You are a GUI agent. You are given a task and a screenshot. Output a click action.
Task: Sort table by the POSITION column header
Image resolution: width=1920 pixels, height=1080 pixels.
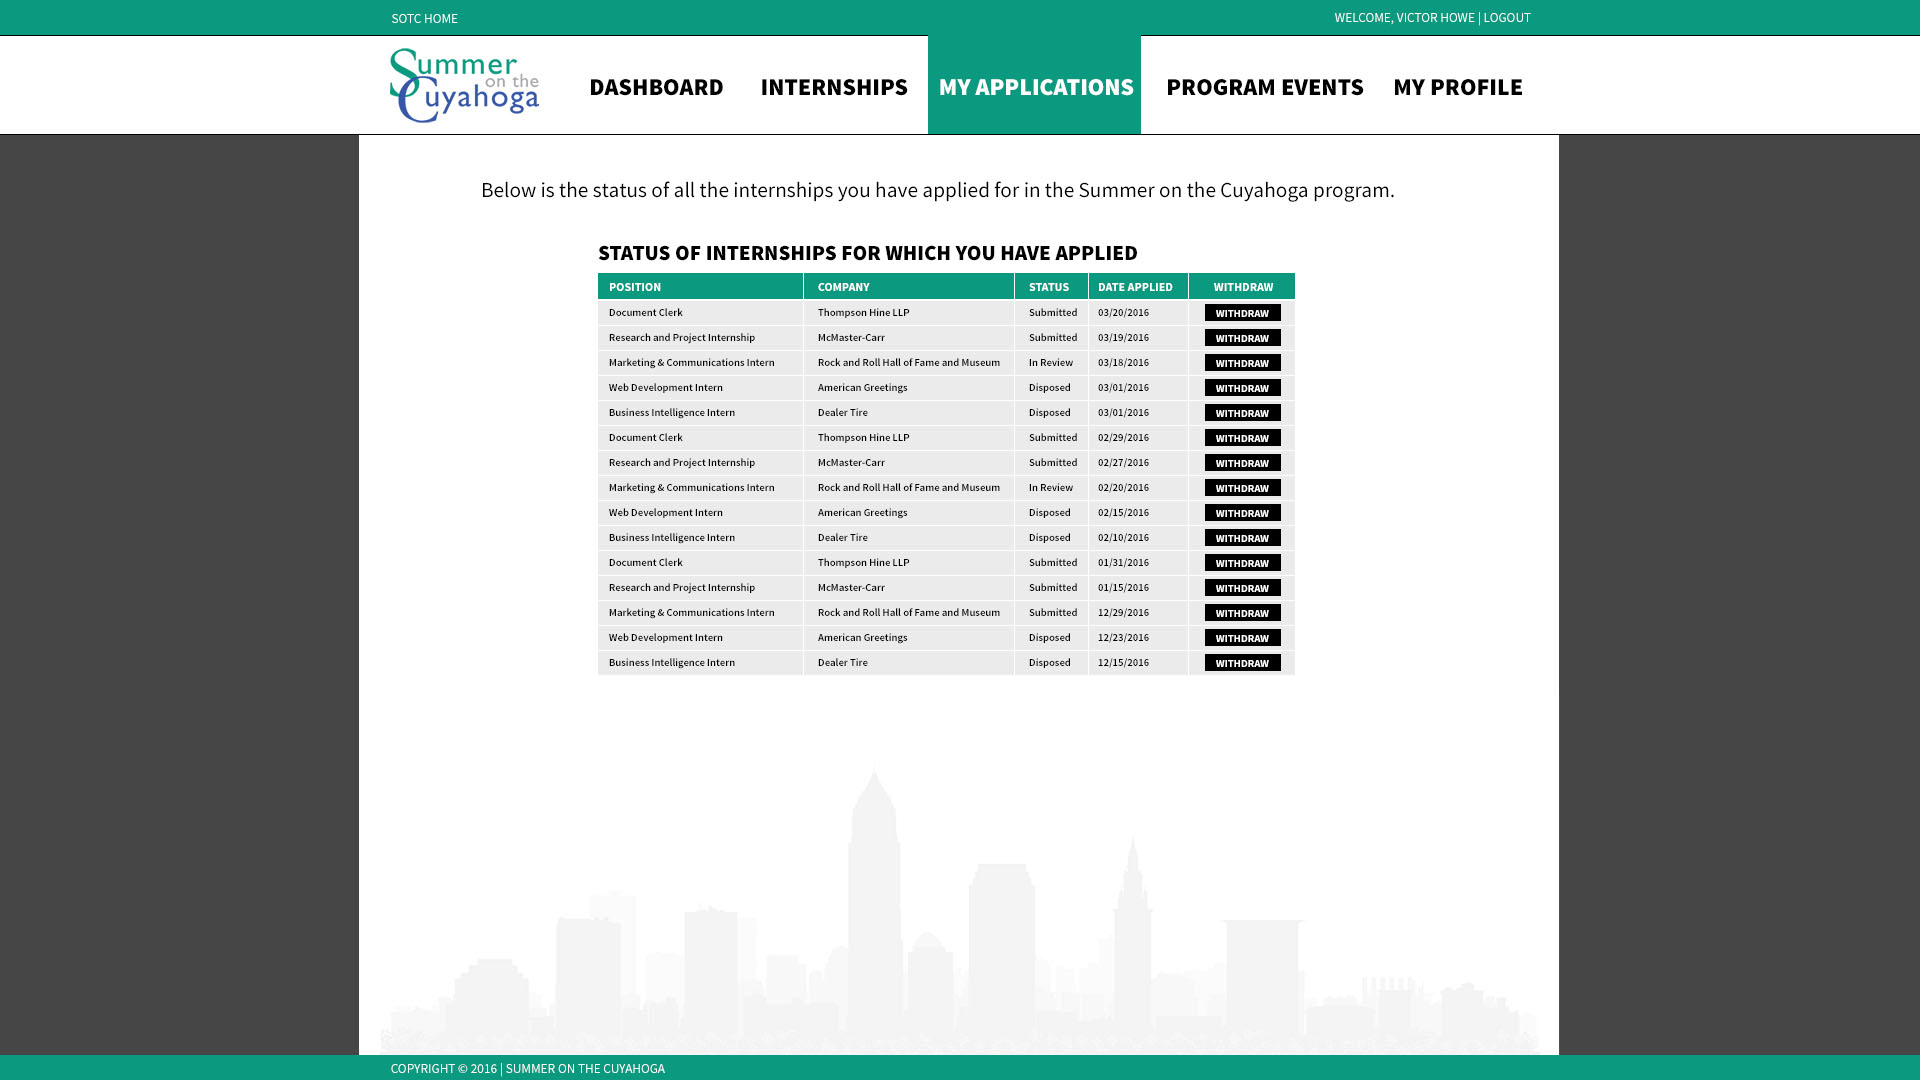click(635, 287)
